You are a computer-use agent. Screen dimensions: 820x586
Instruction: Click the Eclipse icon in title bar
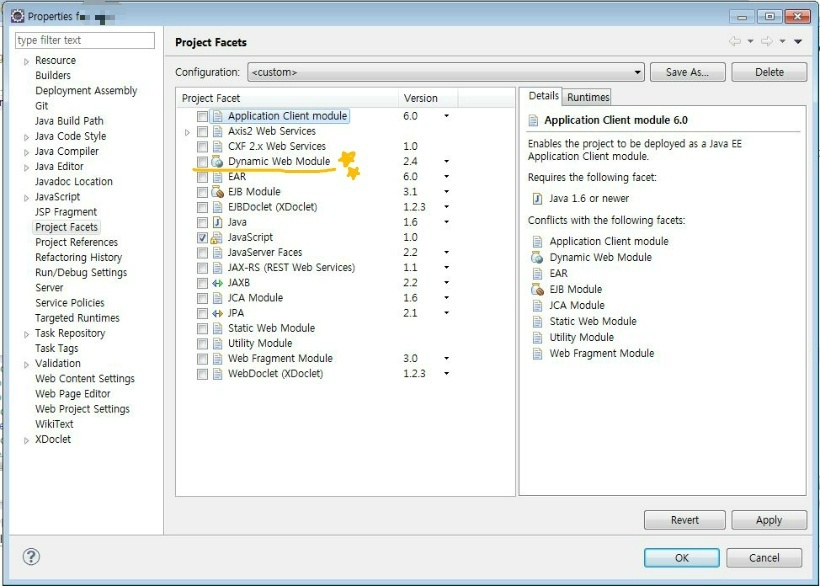17,16
